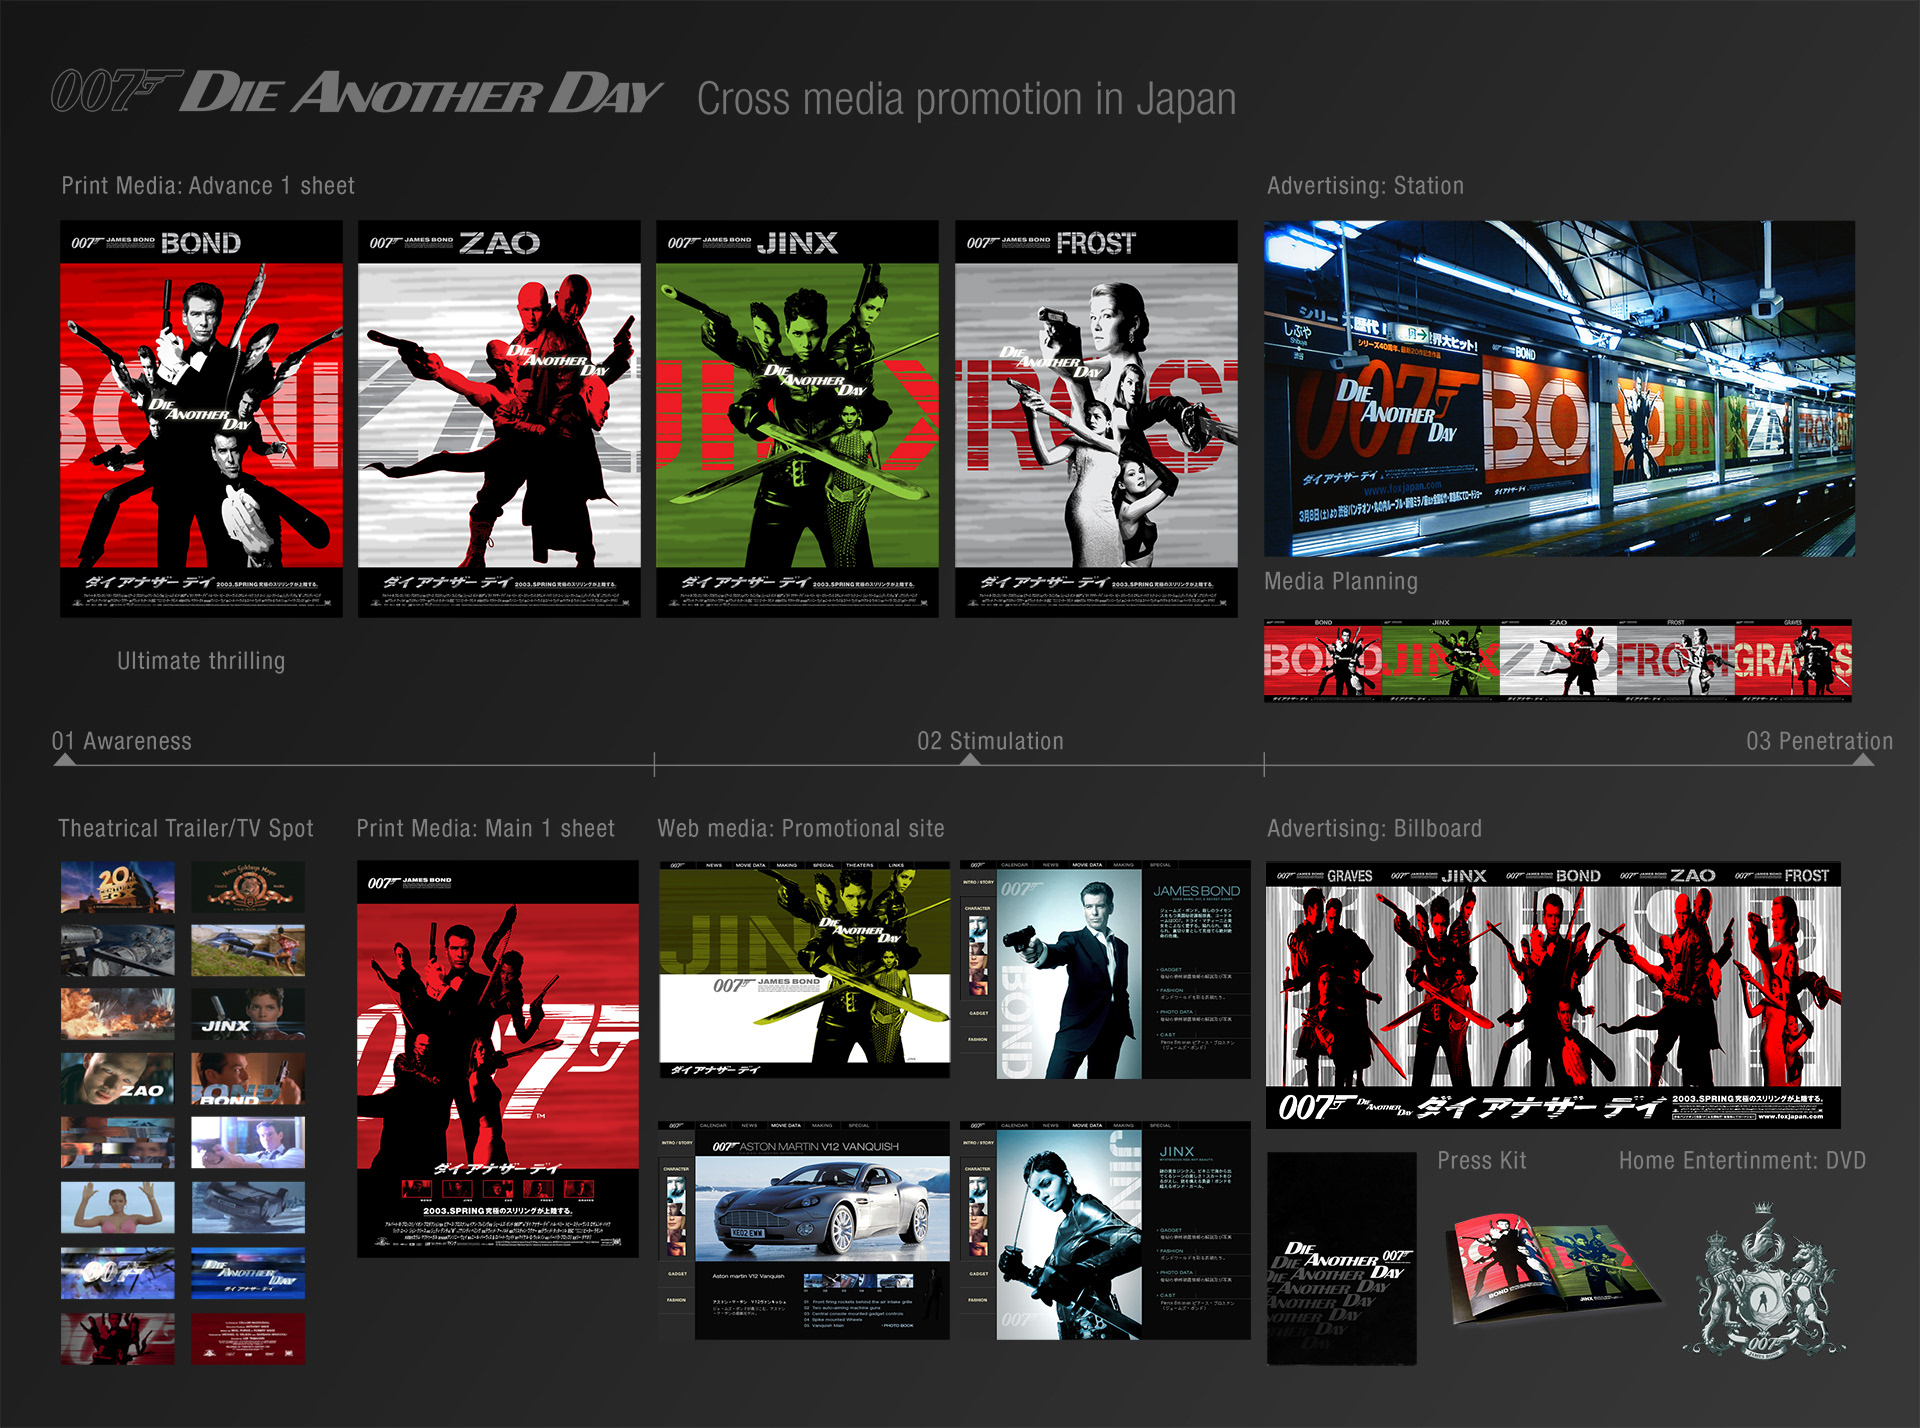Open the trailer frame captioned ZAO
This screenshot has width=1920, height=1428.
tap(117, 1079)
